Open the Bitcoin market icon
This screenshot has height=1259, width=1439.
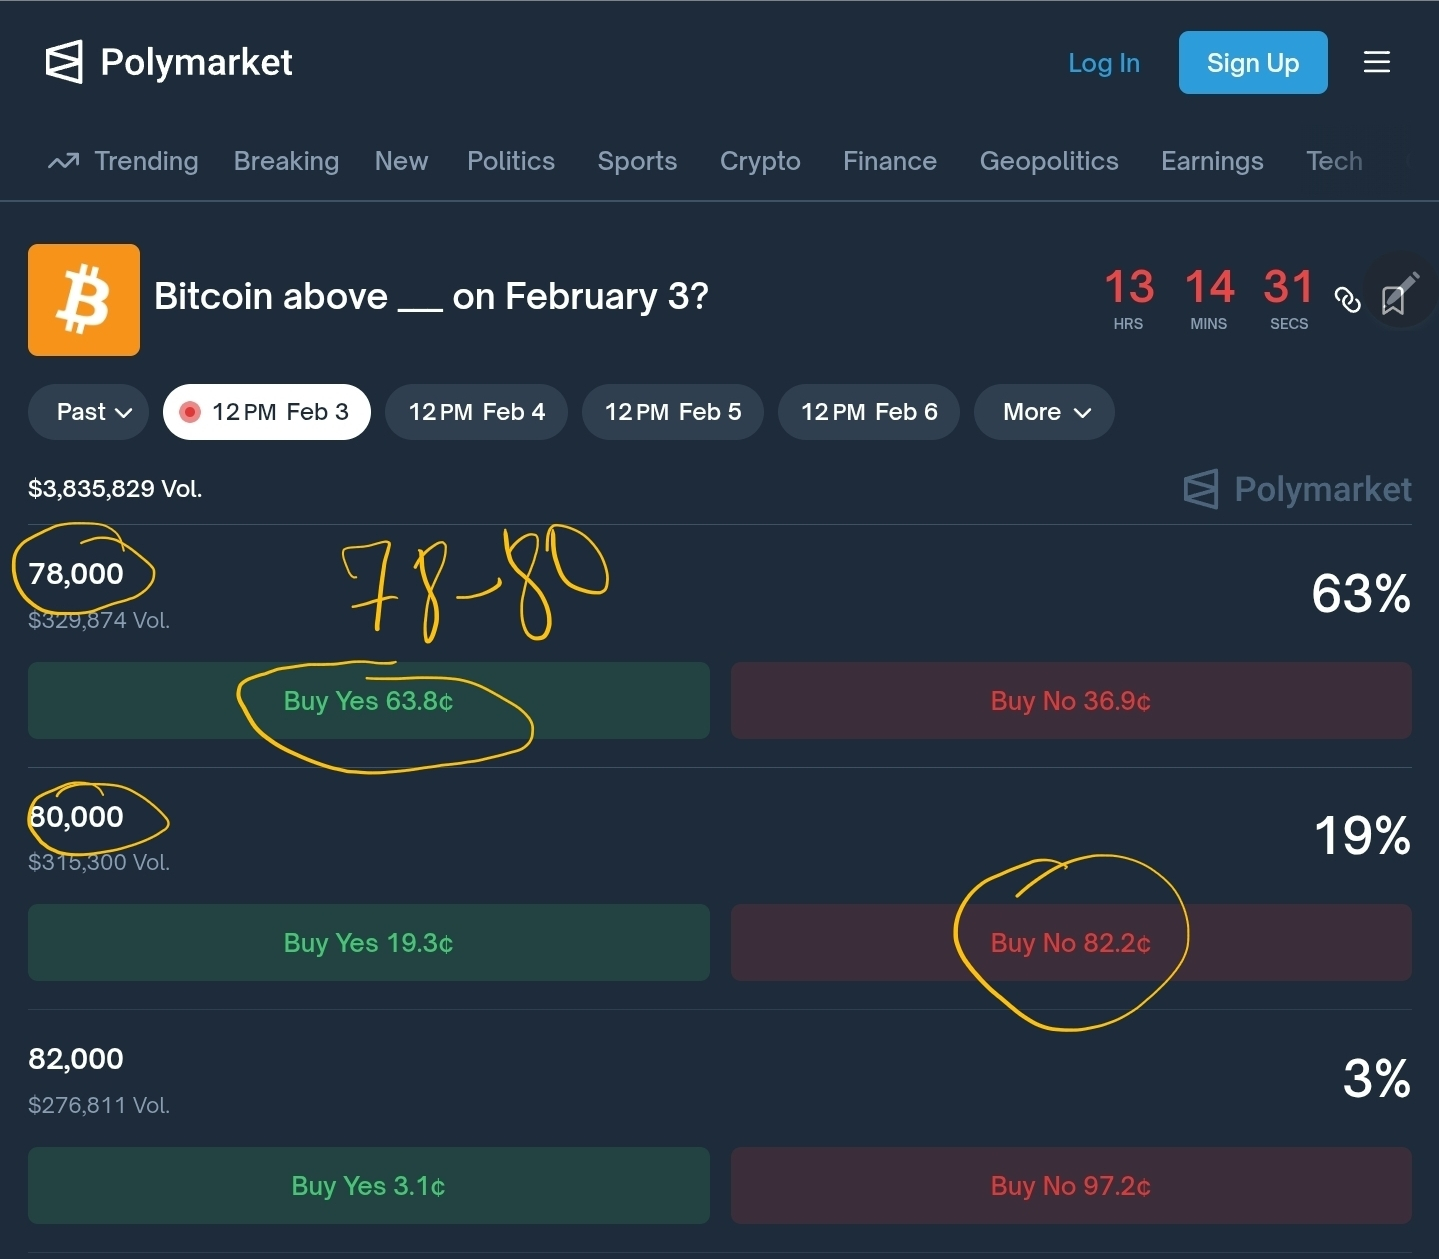point(84,300)
